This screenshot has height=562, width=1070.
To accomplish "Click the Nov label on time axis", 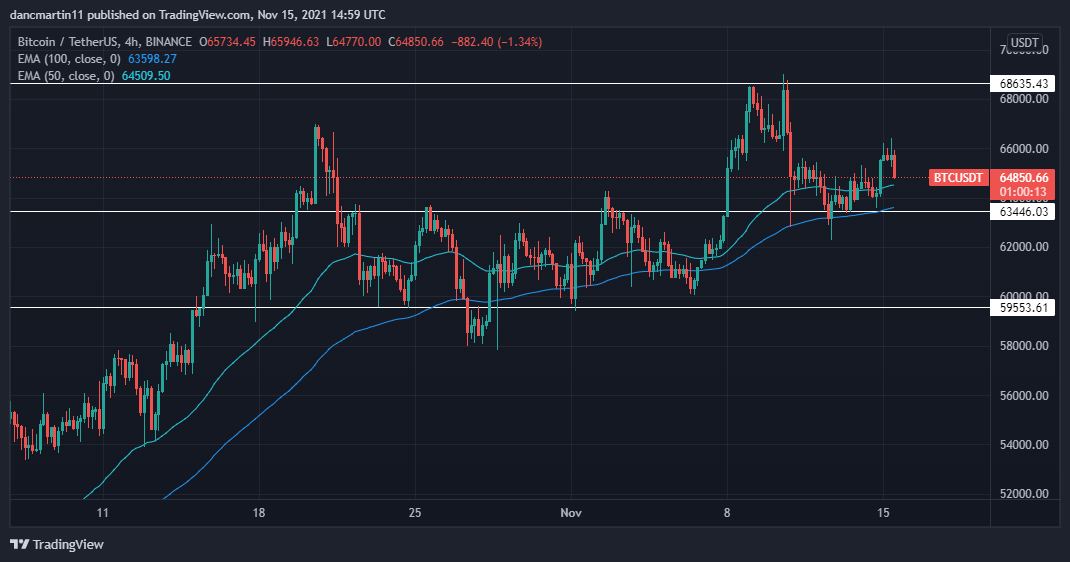I will click(x=570, y=512).
